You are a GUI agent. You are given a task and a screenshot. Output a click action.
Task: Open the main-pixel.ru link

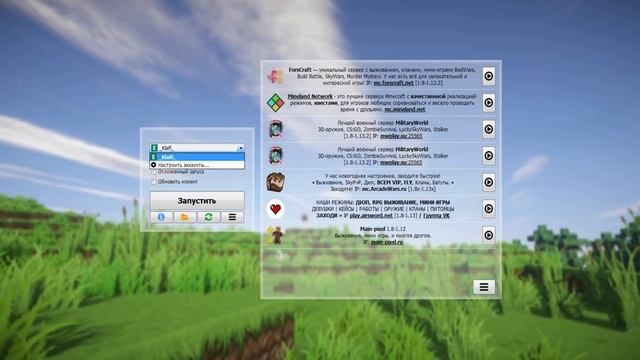click(387, 242)
